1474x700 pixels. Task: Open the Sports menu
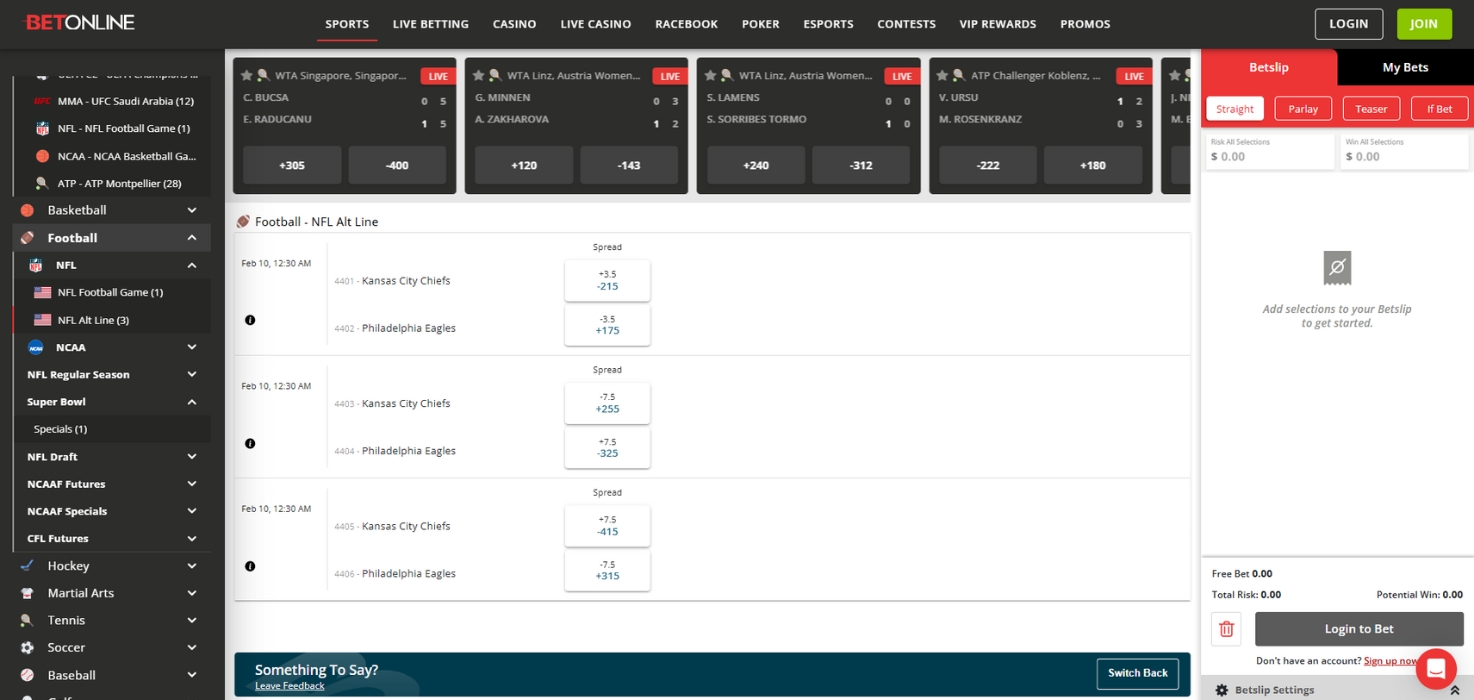tap(347, 24)
